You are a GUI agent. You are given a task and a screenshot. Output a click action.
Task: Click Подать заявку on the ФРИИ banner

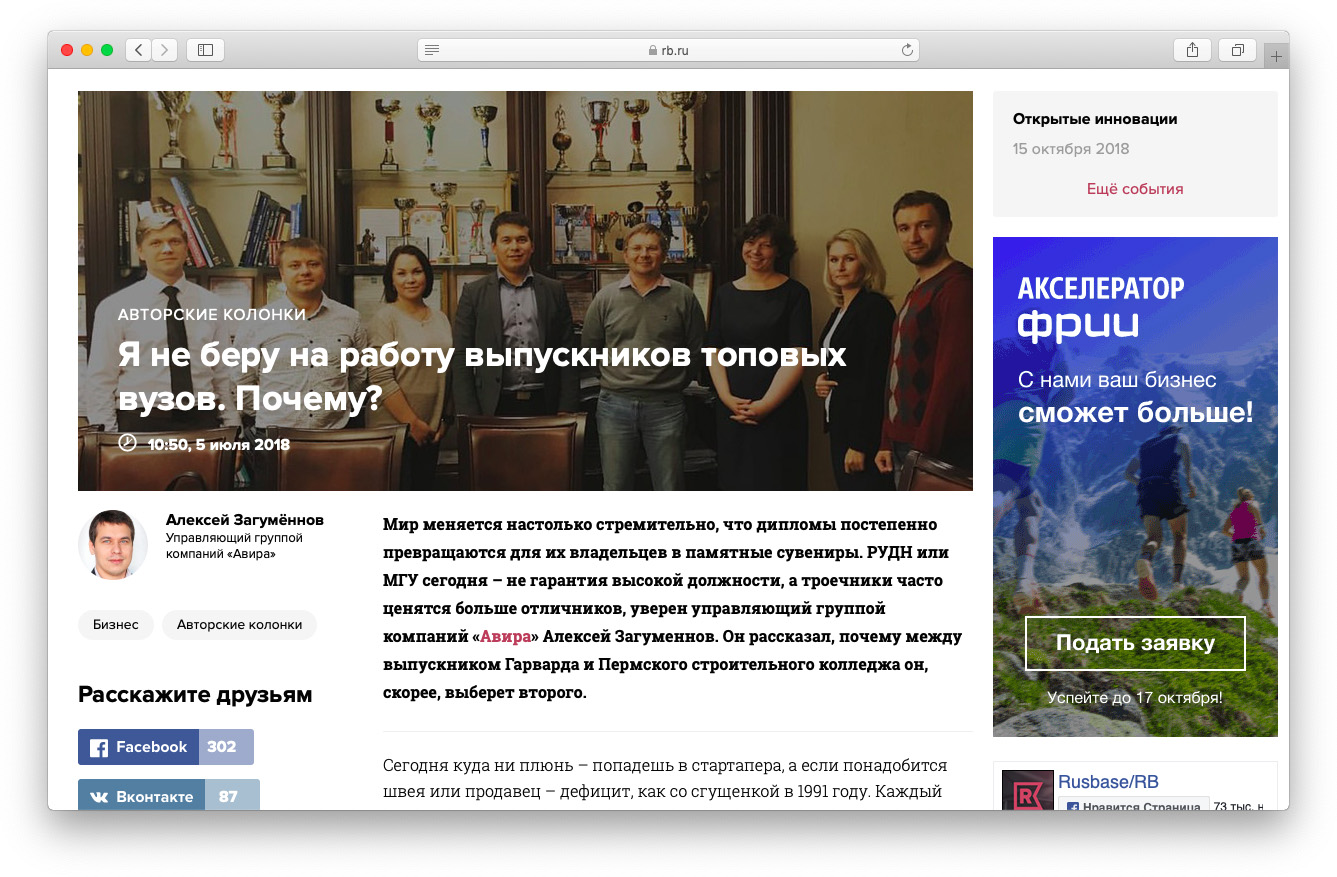pos(1135,643)
